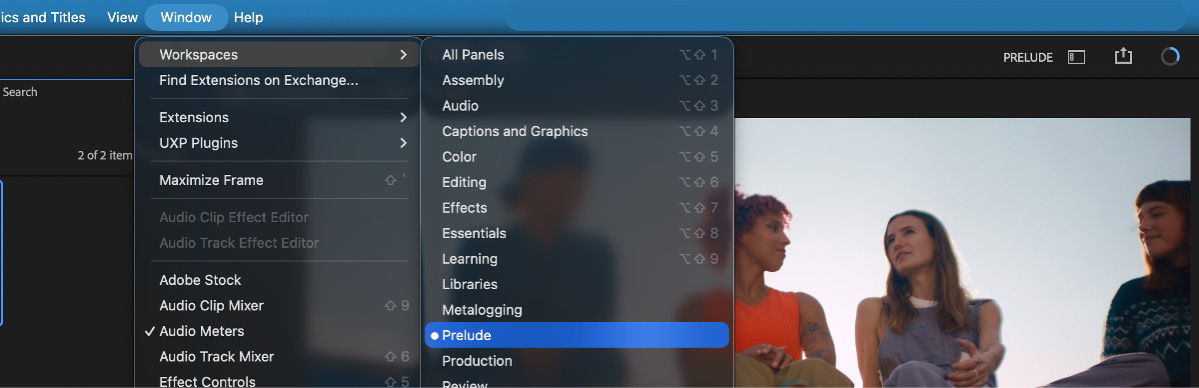The height and width of the screenshot is (388, 1199).
Task: Switch to Libraries workspace
Action: (577, 284)
